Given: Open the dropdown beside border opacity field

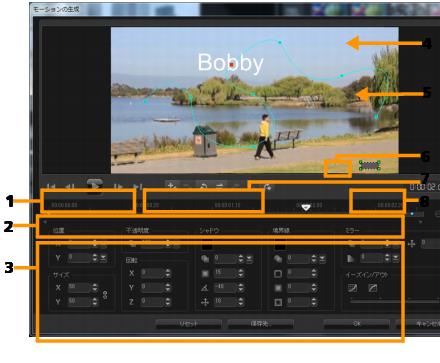Looking at the screenshot, I should [x=322, y=259].
